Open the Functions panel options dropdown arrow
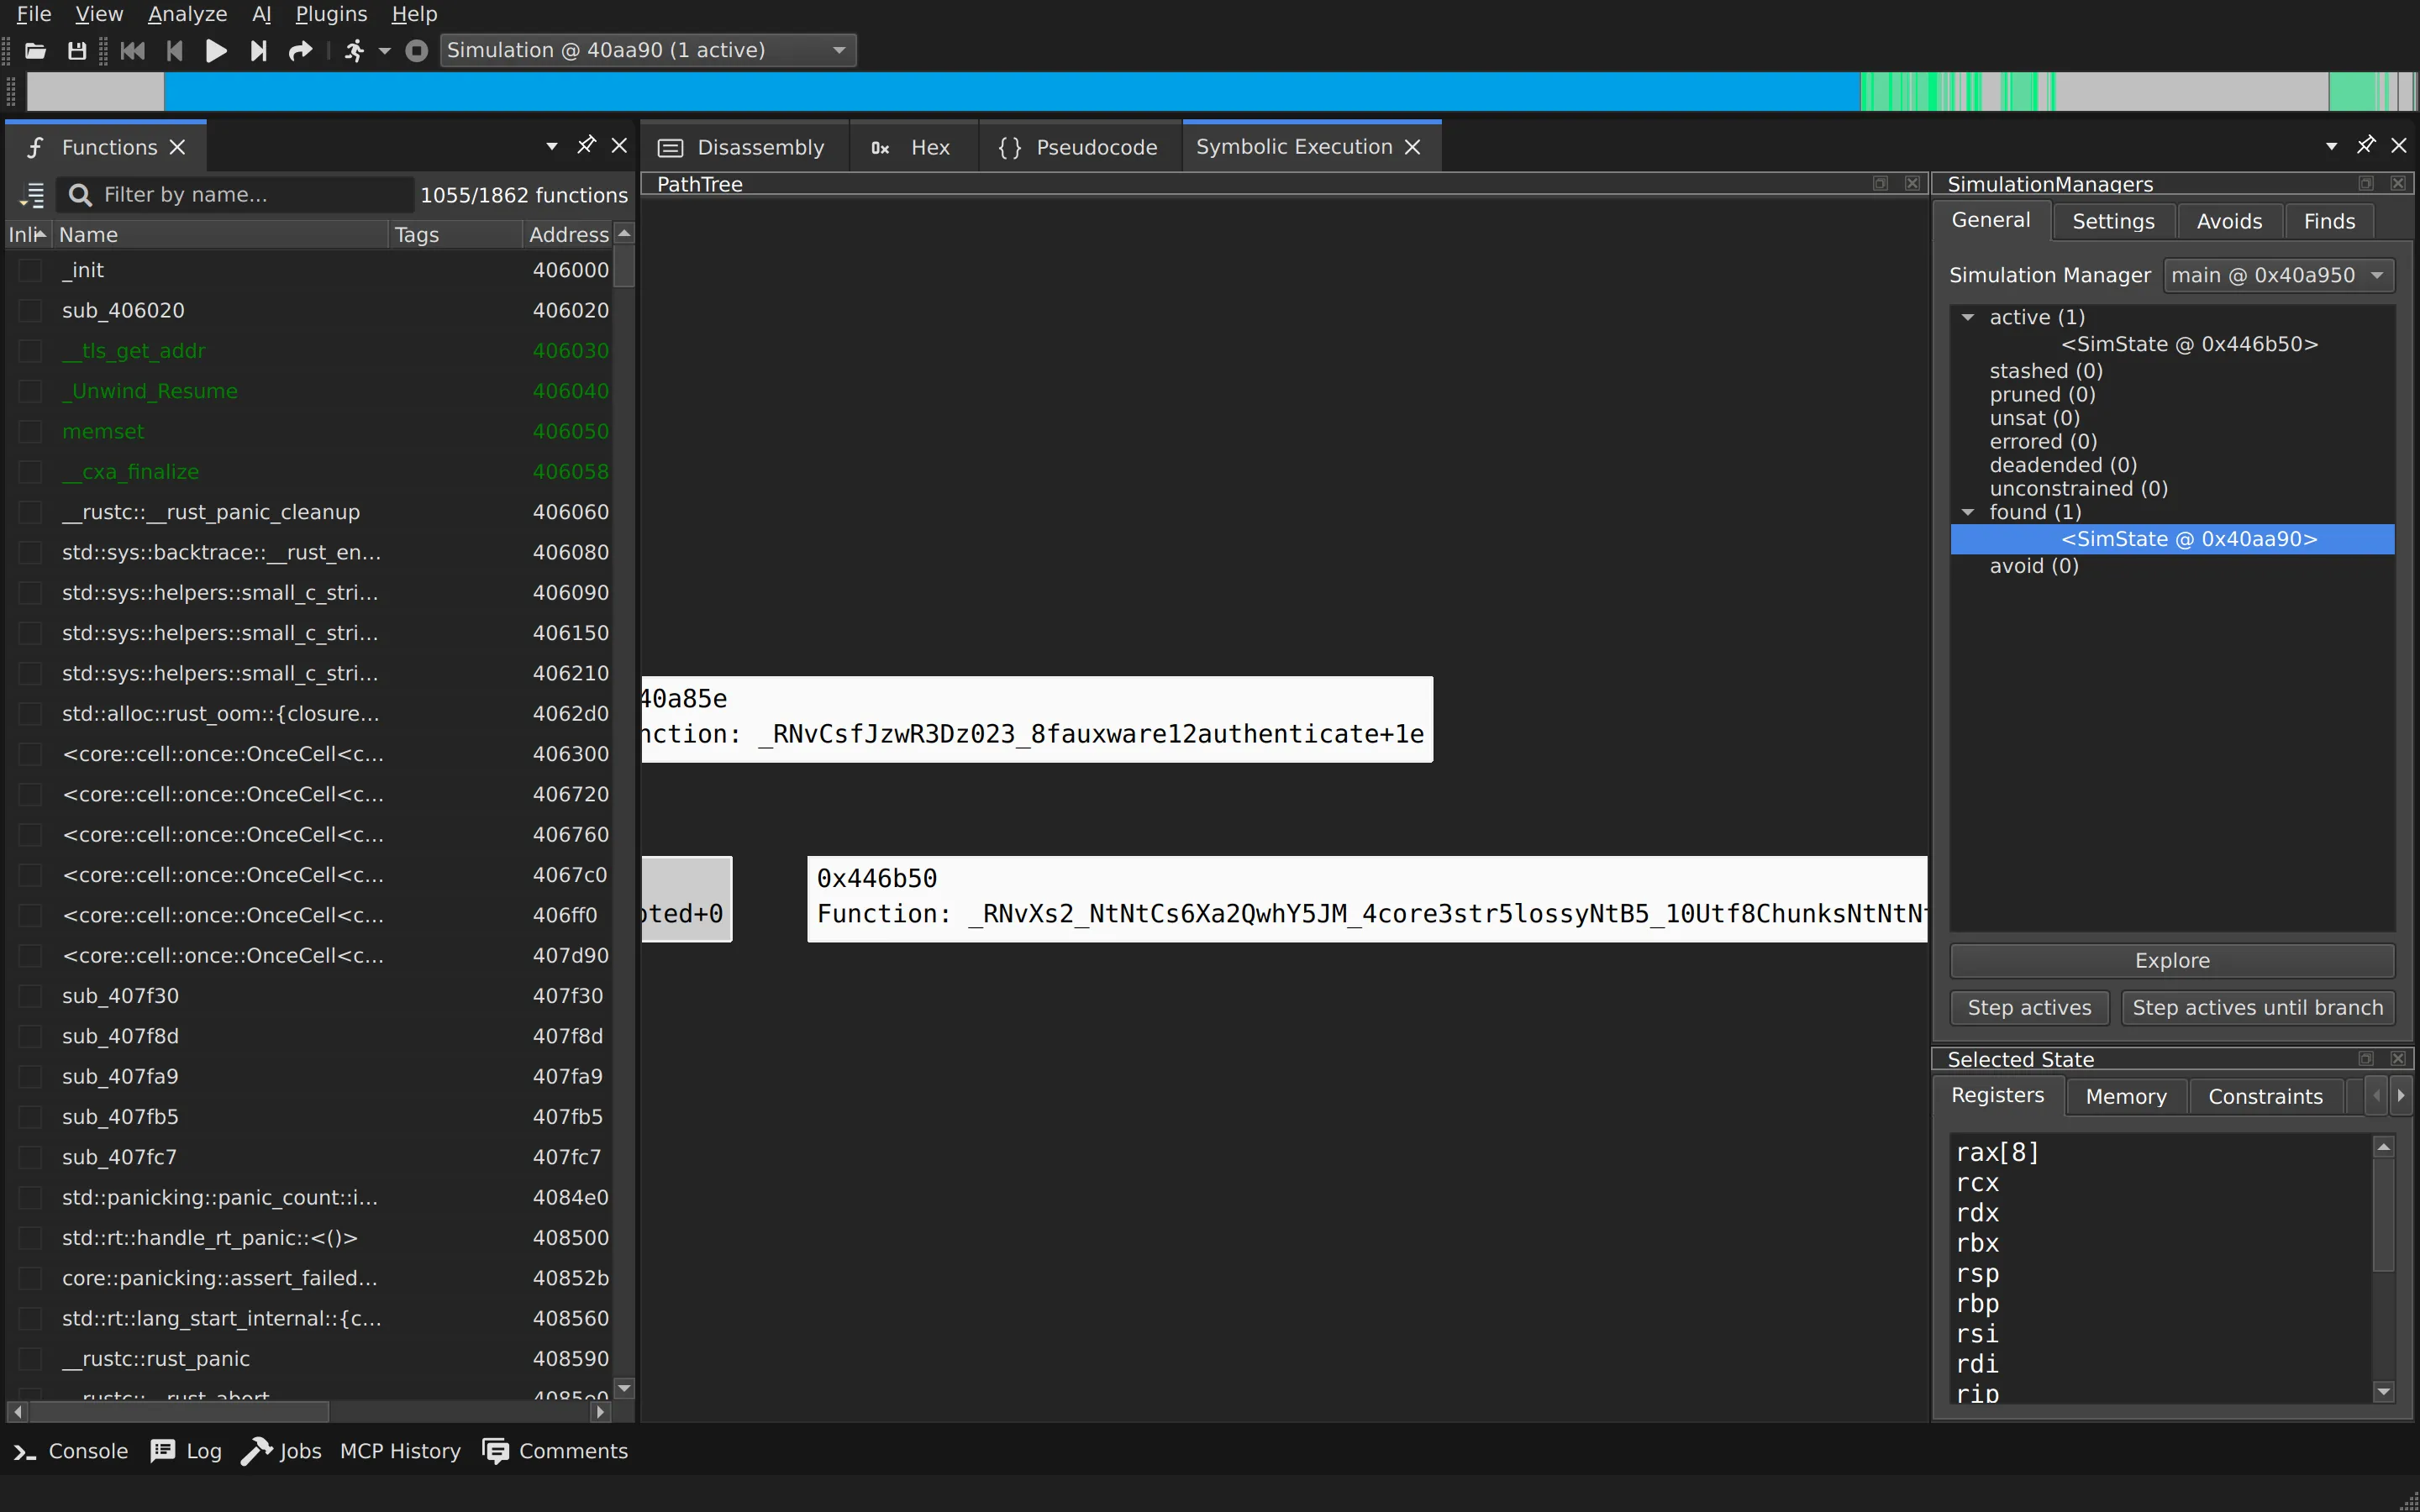Screen dimensions: 2420x1512 (552, 146)
